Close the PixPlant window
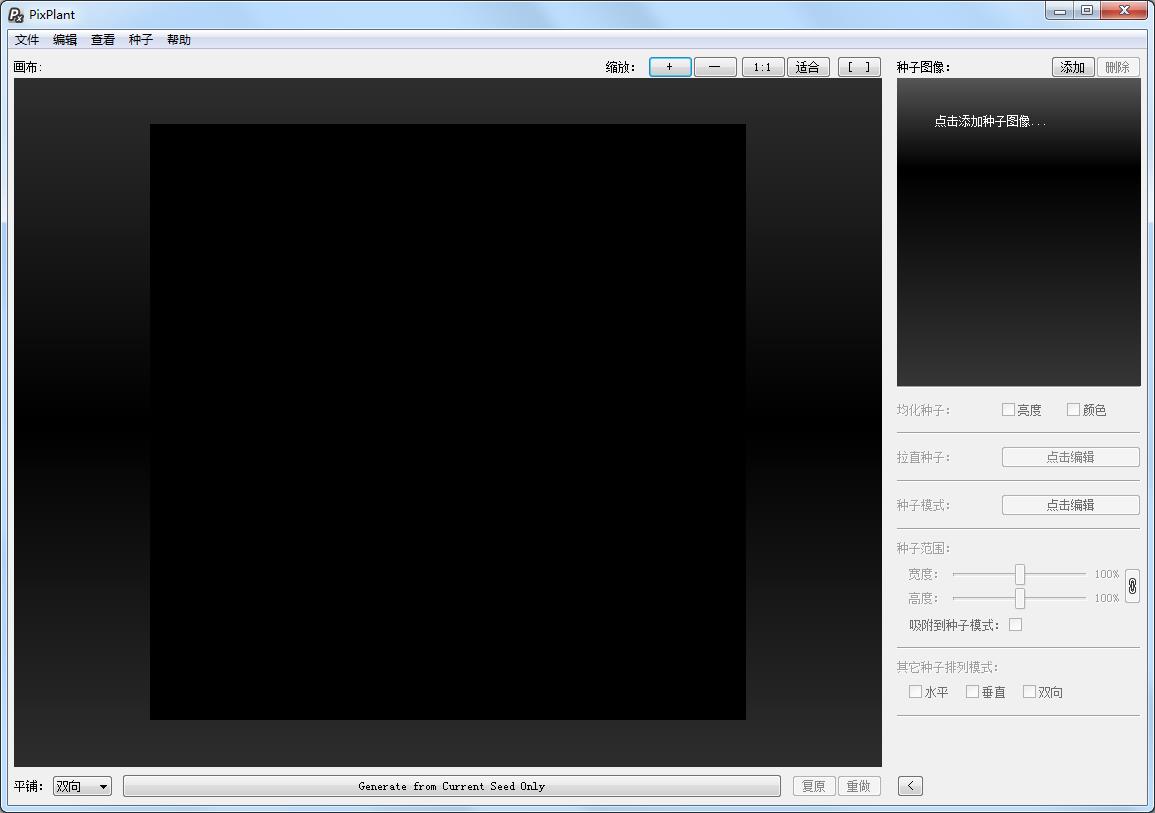The height and width of the screenshot is (813, 1155). 1124,10
